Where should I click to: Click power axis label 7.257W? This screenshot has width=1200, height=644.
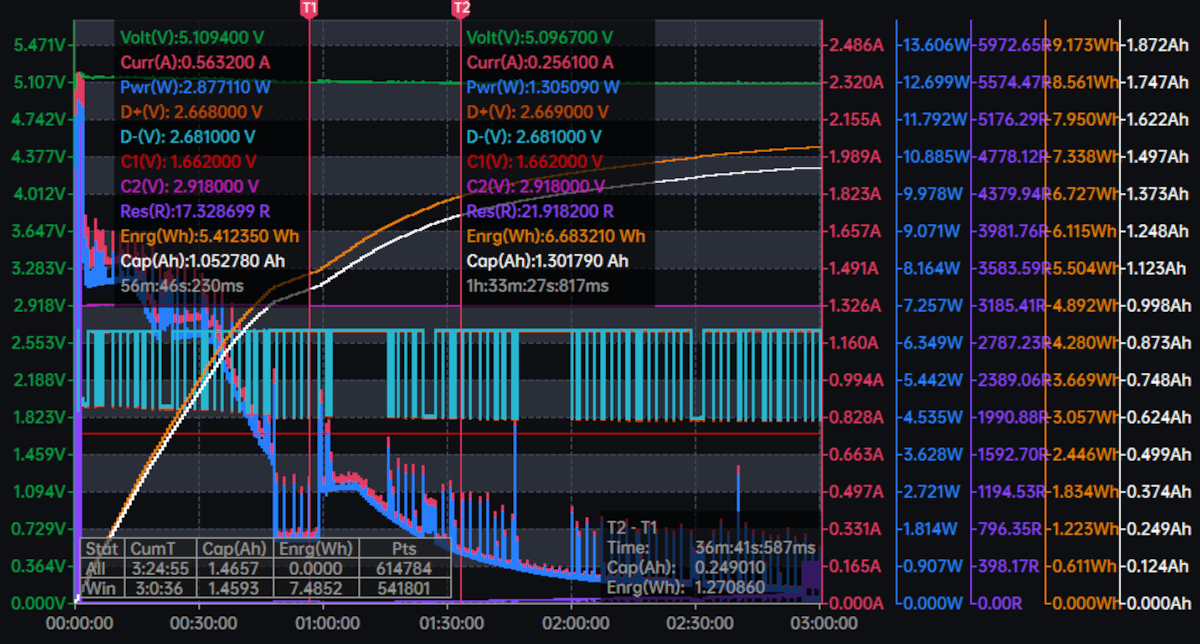pyautogui.click(x=935, y=305)
